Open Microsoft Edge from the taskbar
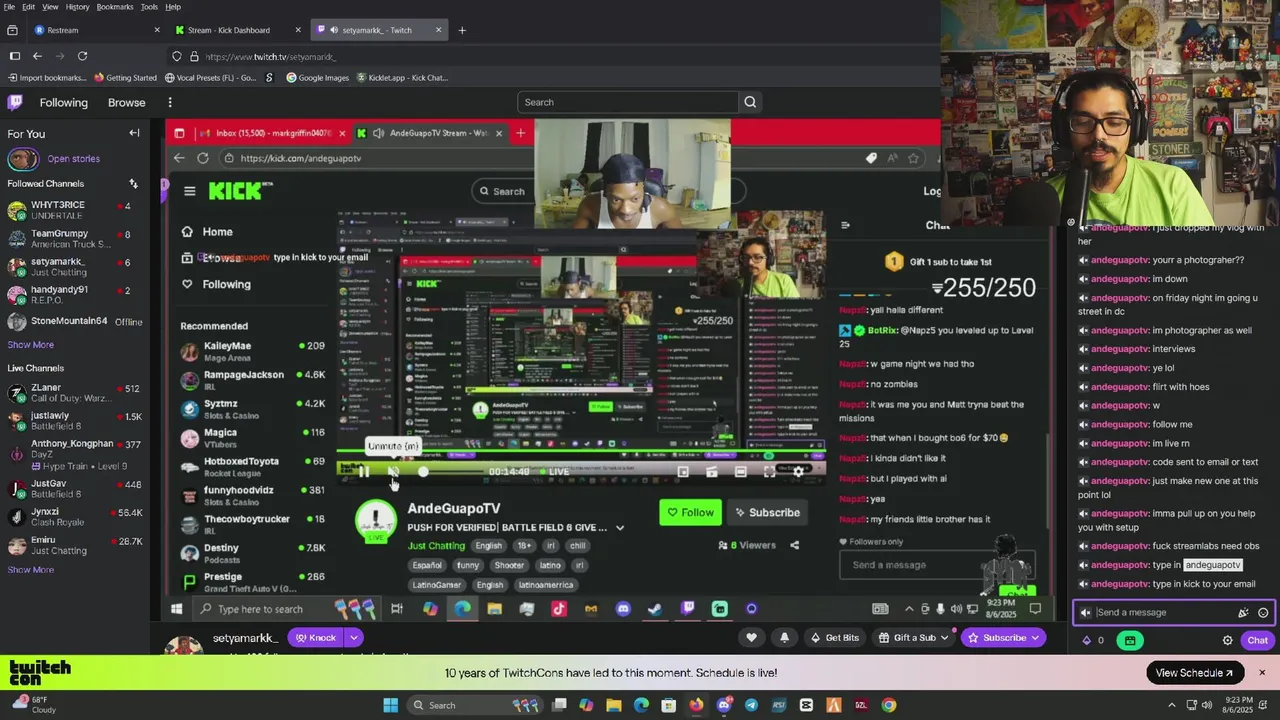 click(x=641, y=705)
